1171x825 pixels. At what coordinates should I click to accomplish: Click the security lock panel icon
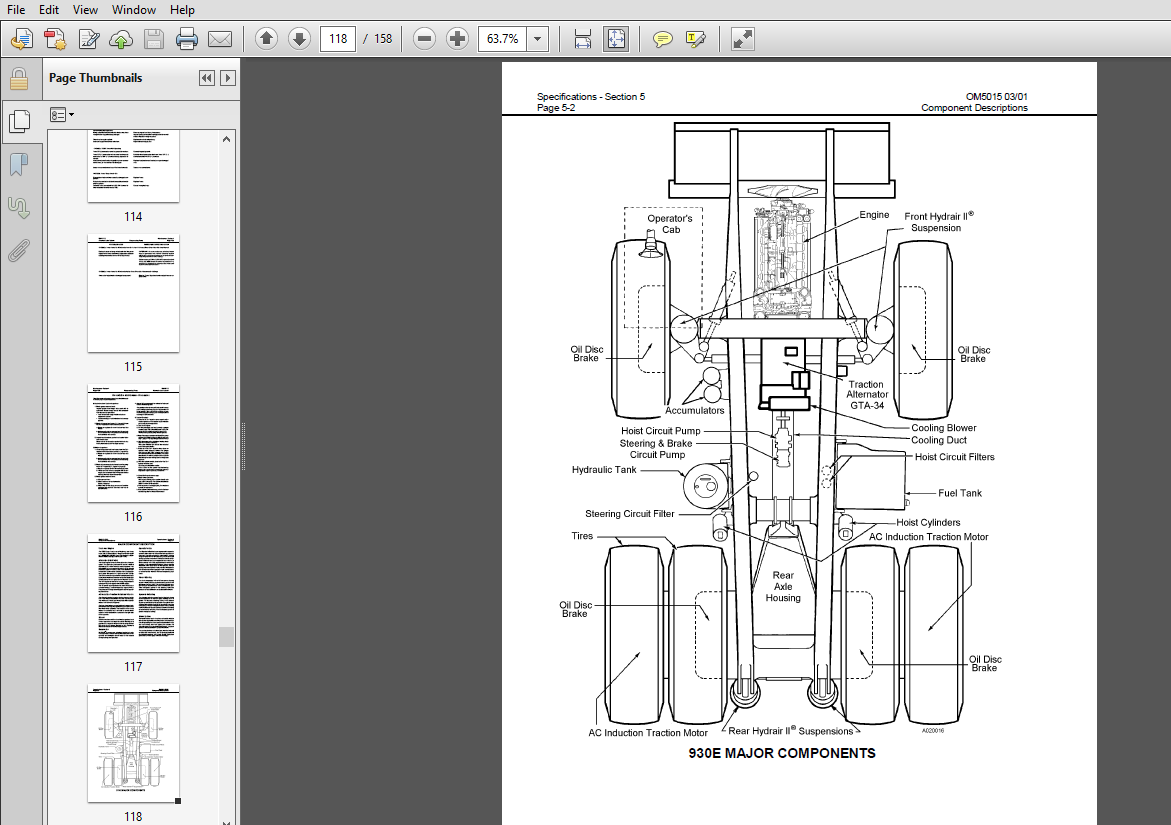[19, 78]
